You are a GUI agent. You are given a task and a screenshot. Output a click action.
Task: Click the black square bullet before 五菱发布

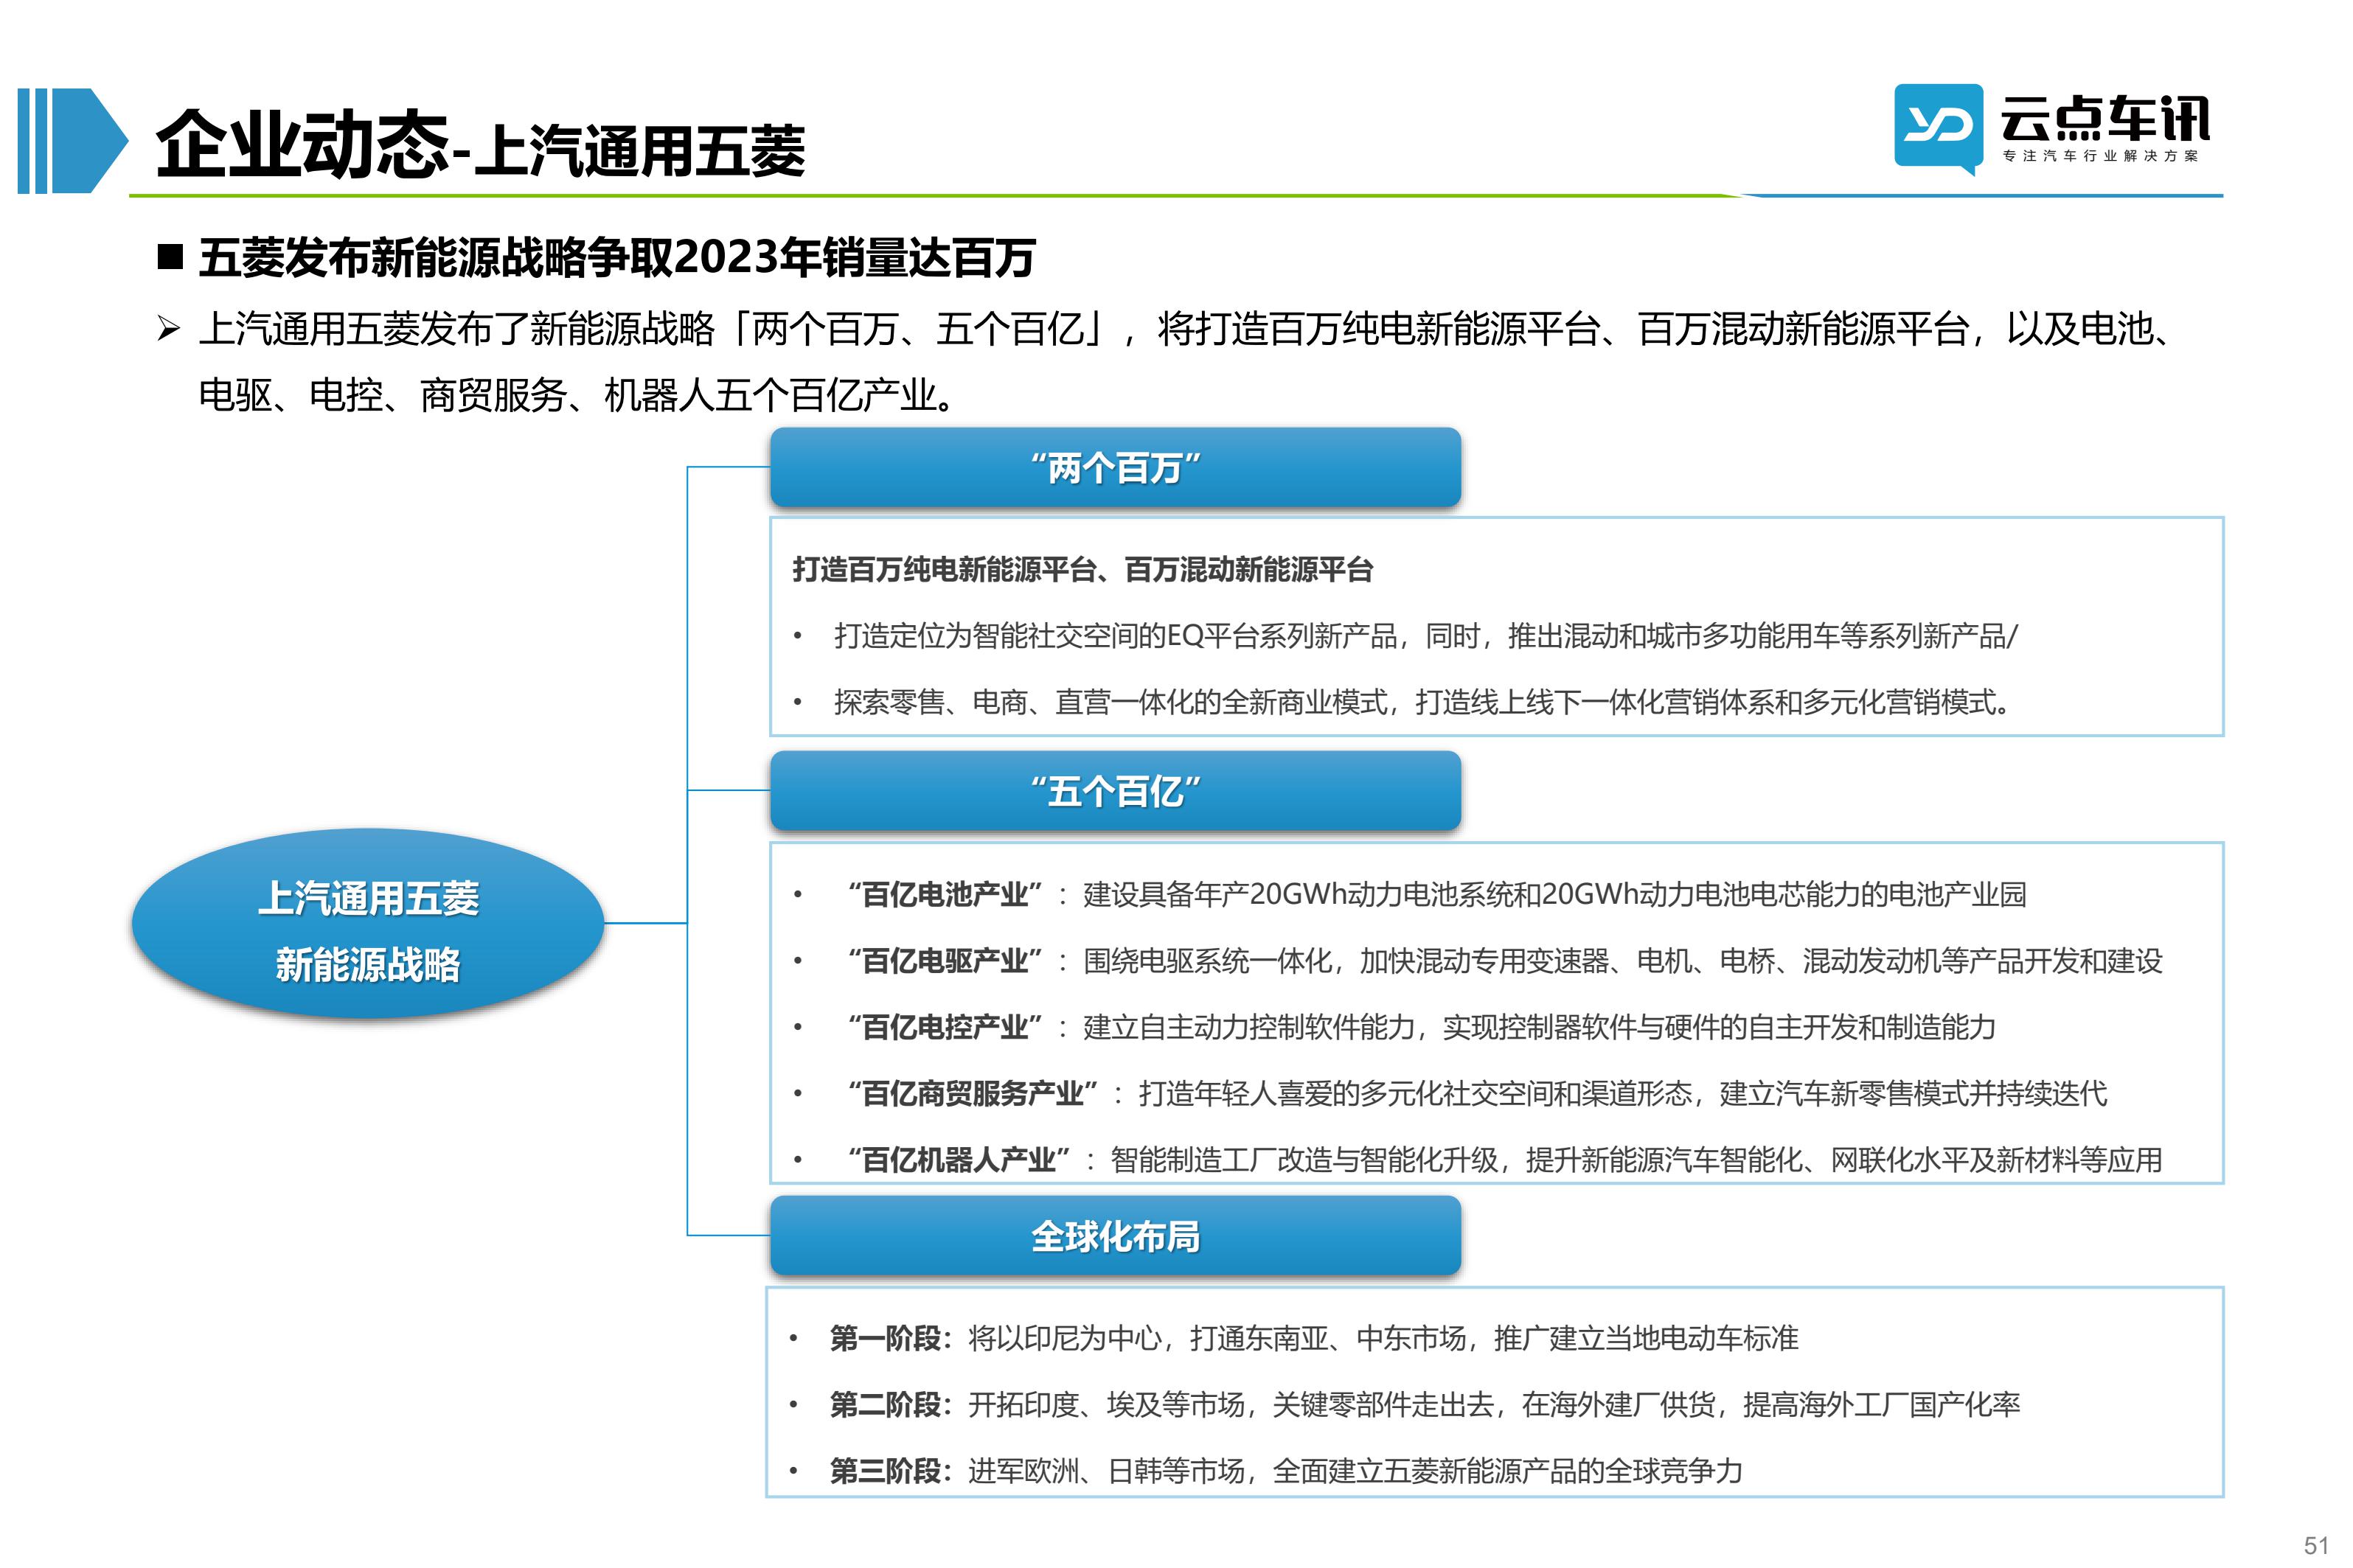pos(171,257)
